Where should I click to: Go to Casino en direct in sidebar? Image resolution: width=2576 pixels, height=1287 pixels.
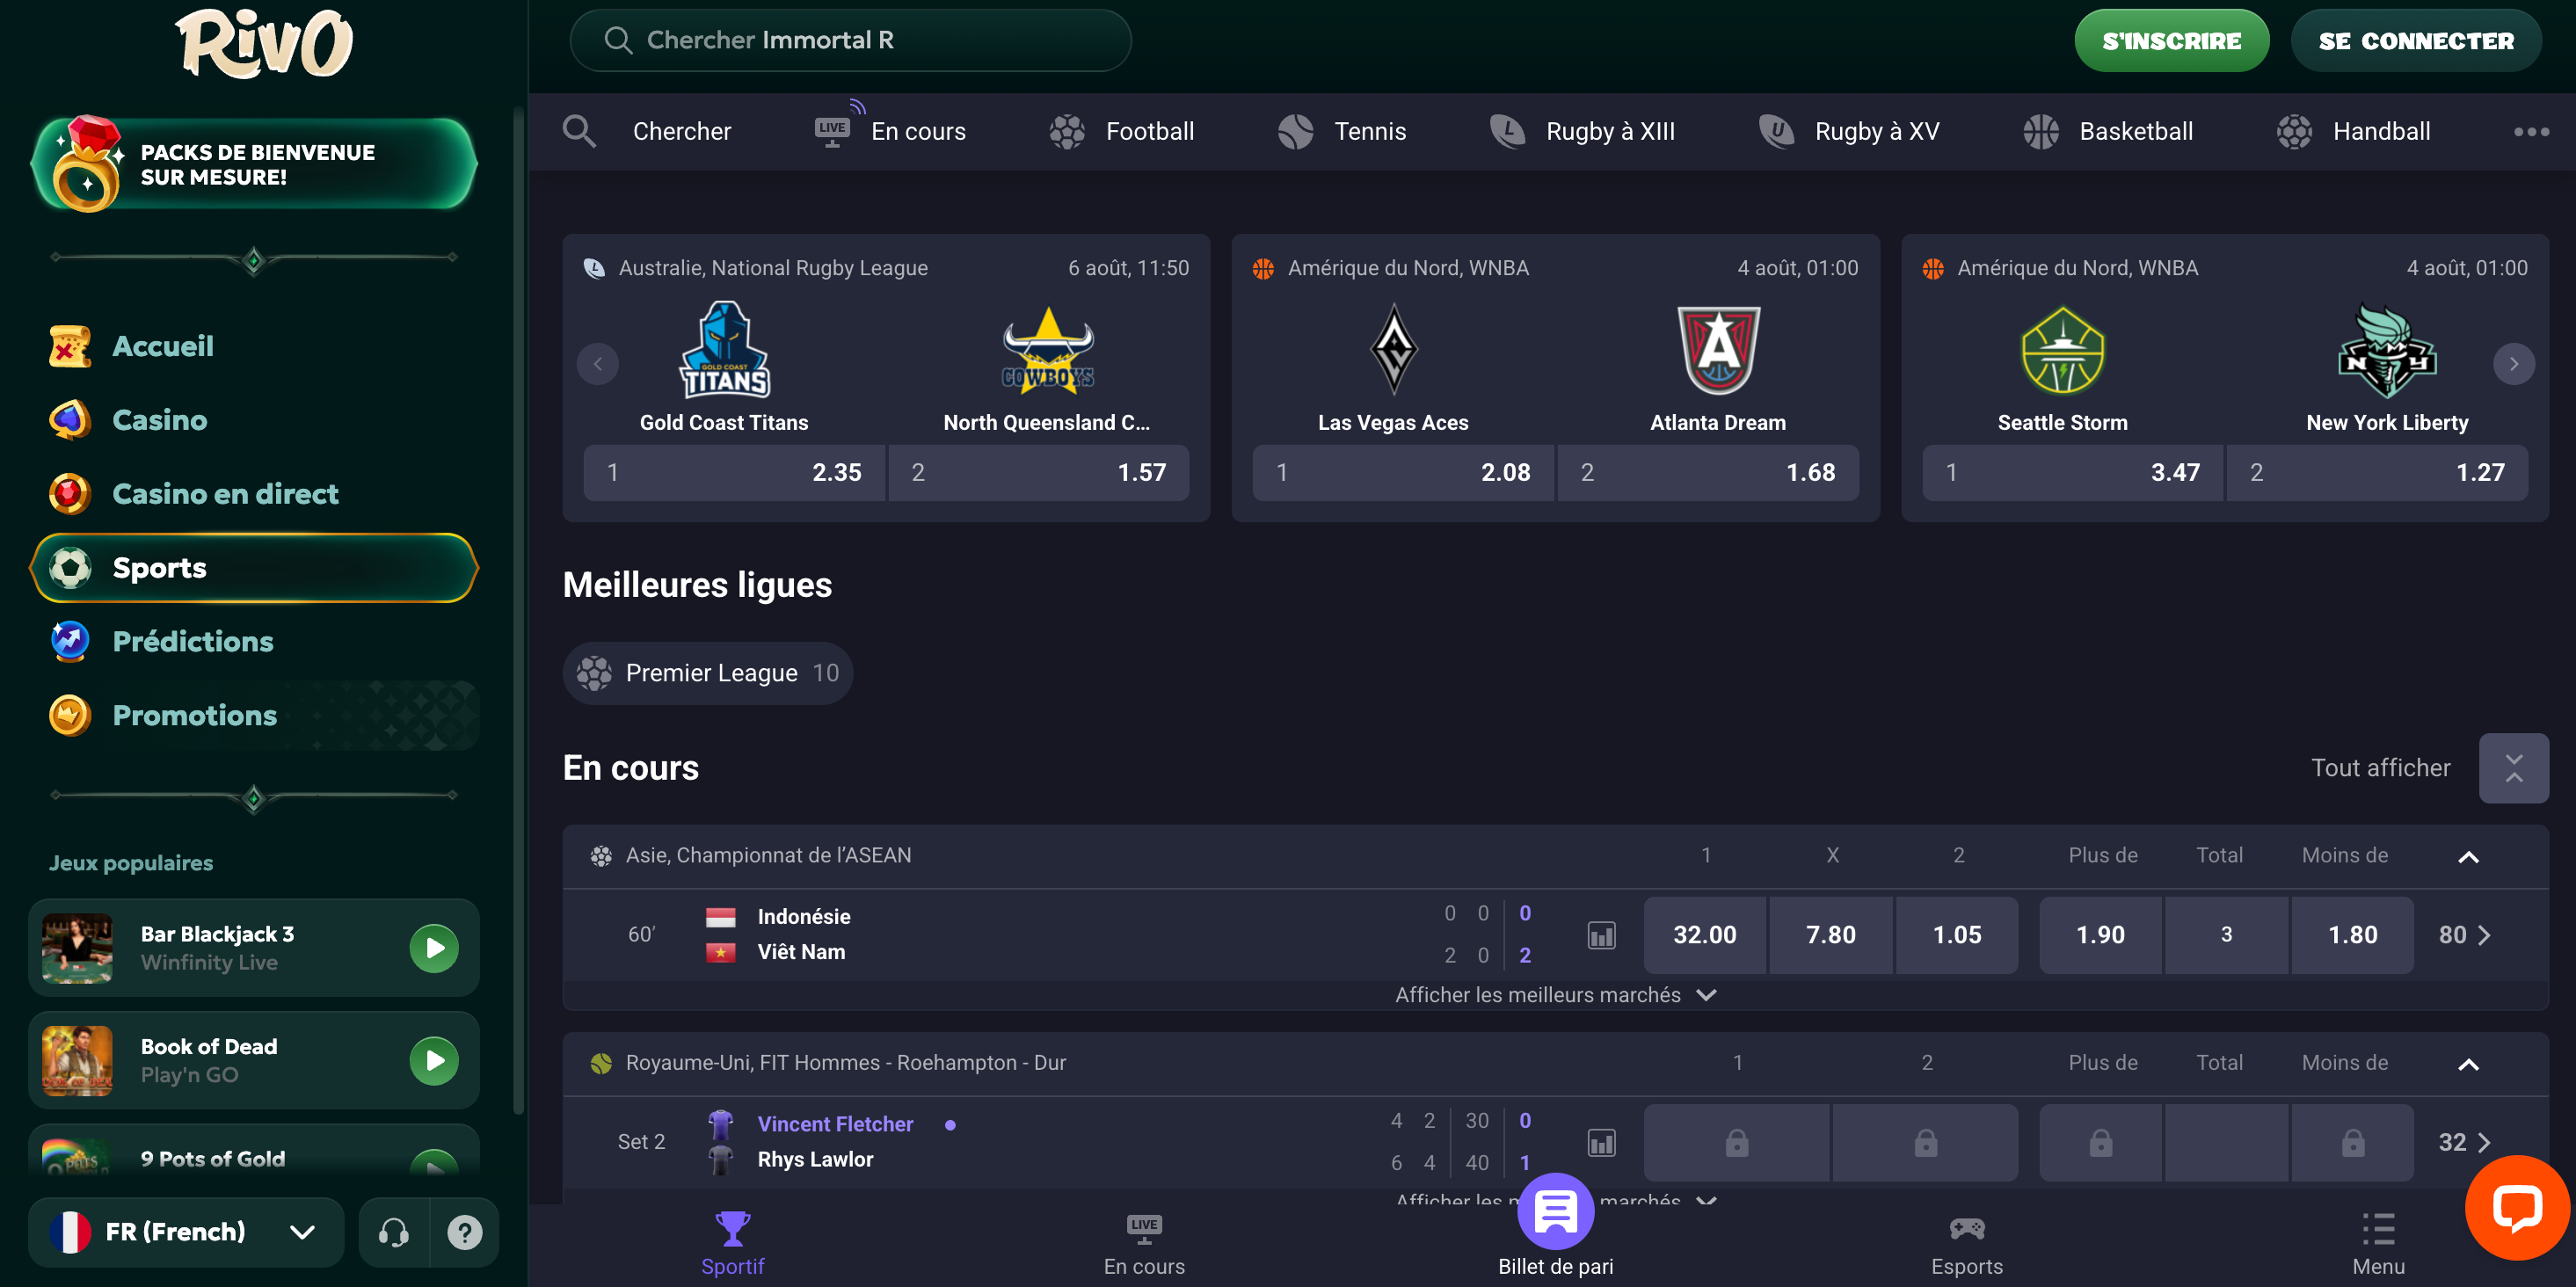point(254,494)
